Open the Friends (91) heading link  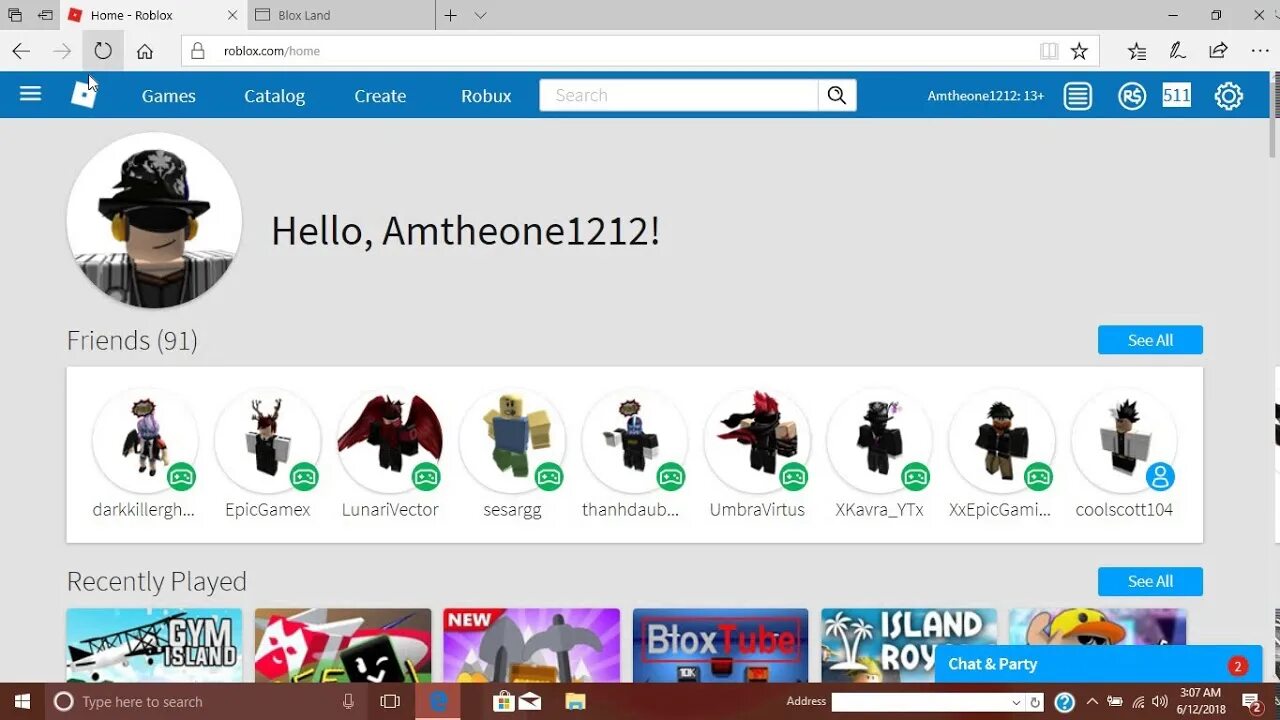(132, 341)
